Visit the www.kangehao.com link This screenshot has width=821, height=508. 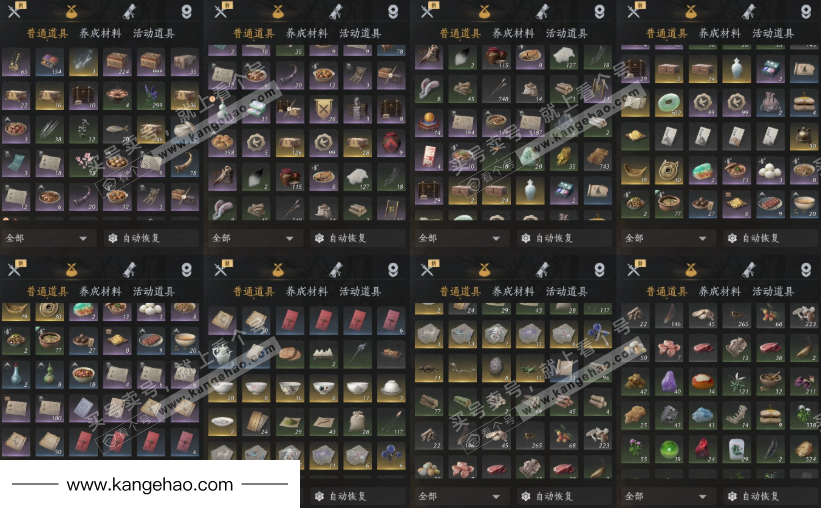tap(150, 484)
